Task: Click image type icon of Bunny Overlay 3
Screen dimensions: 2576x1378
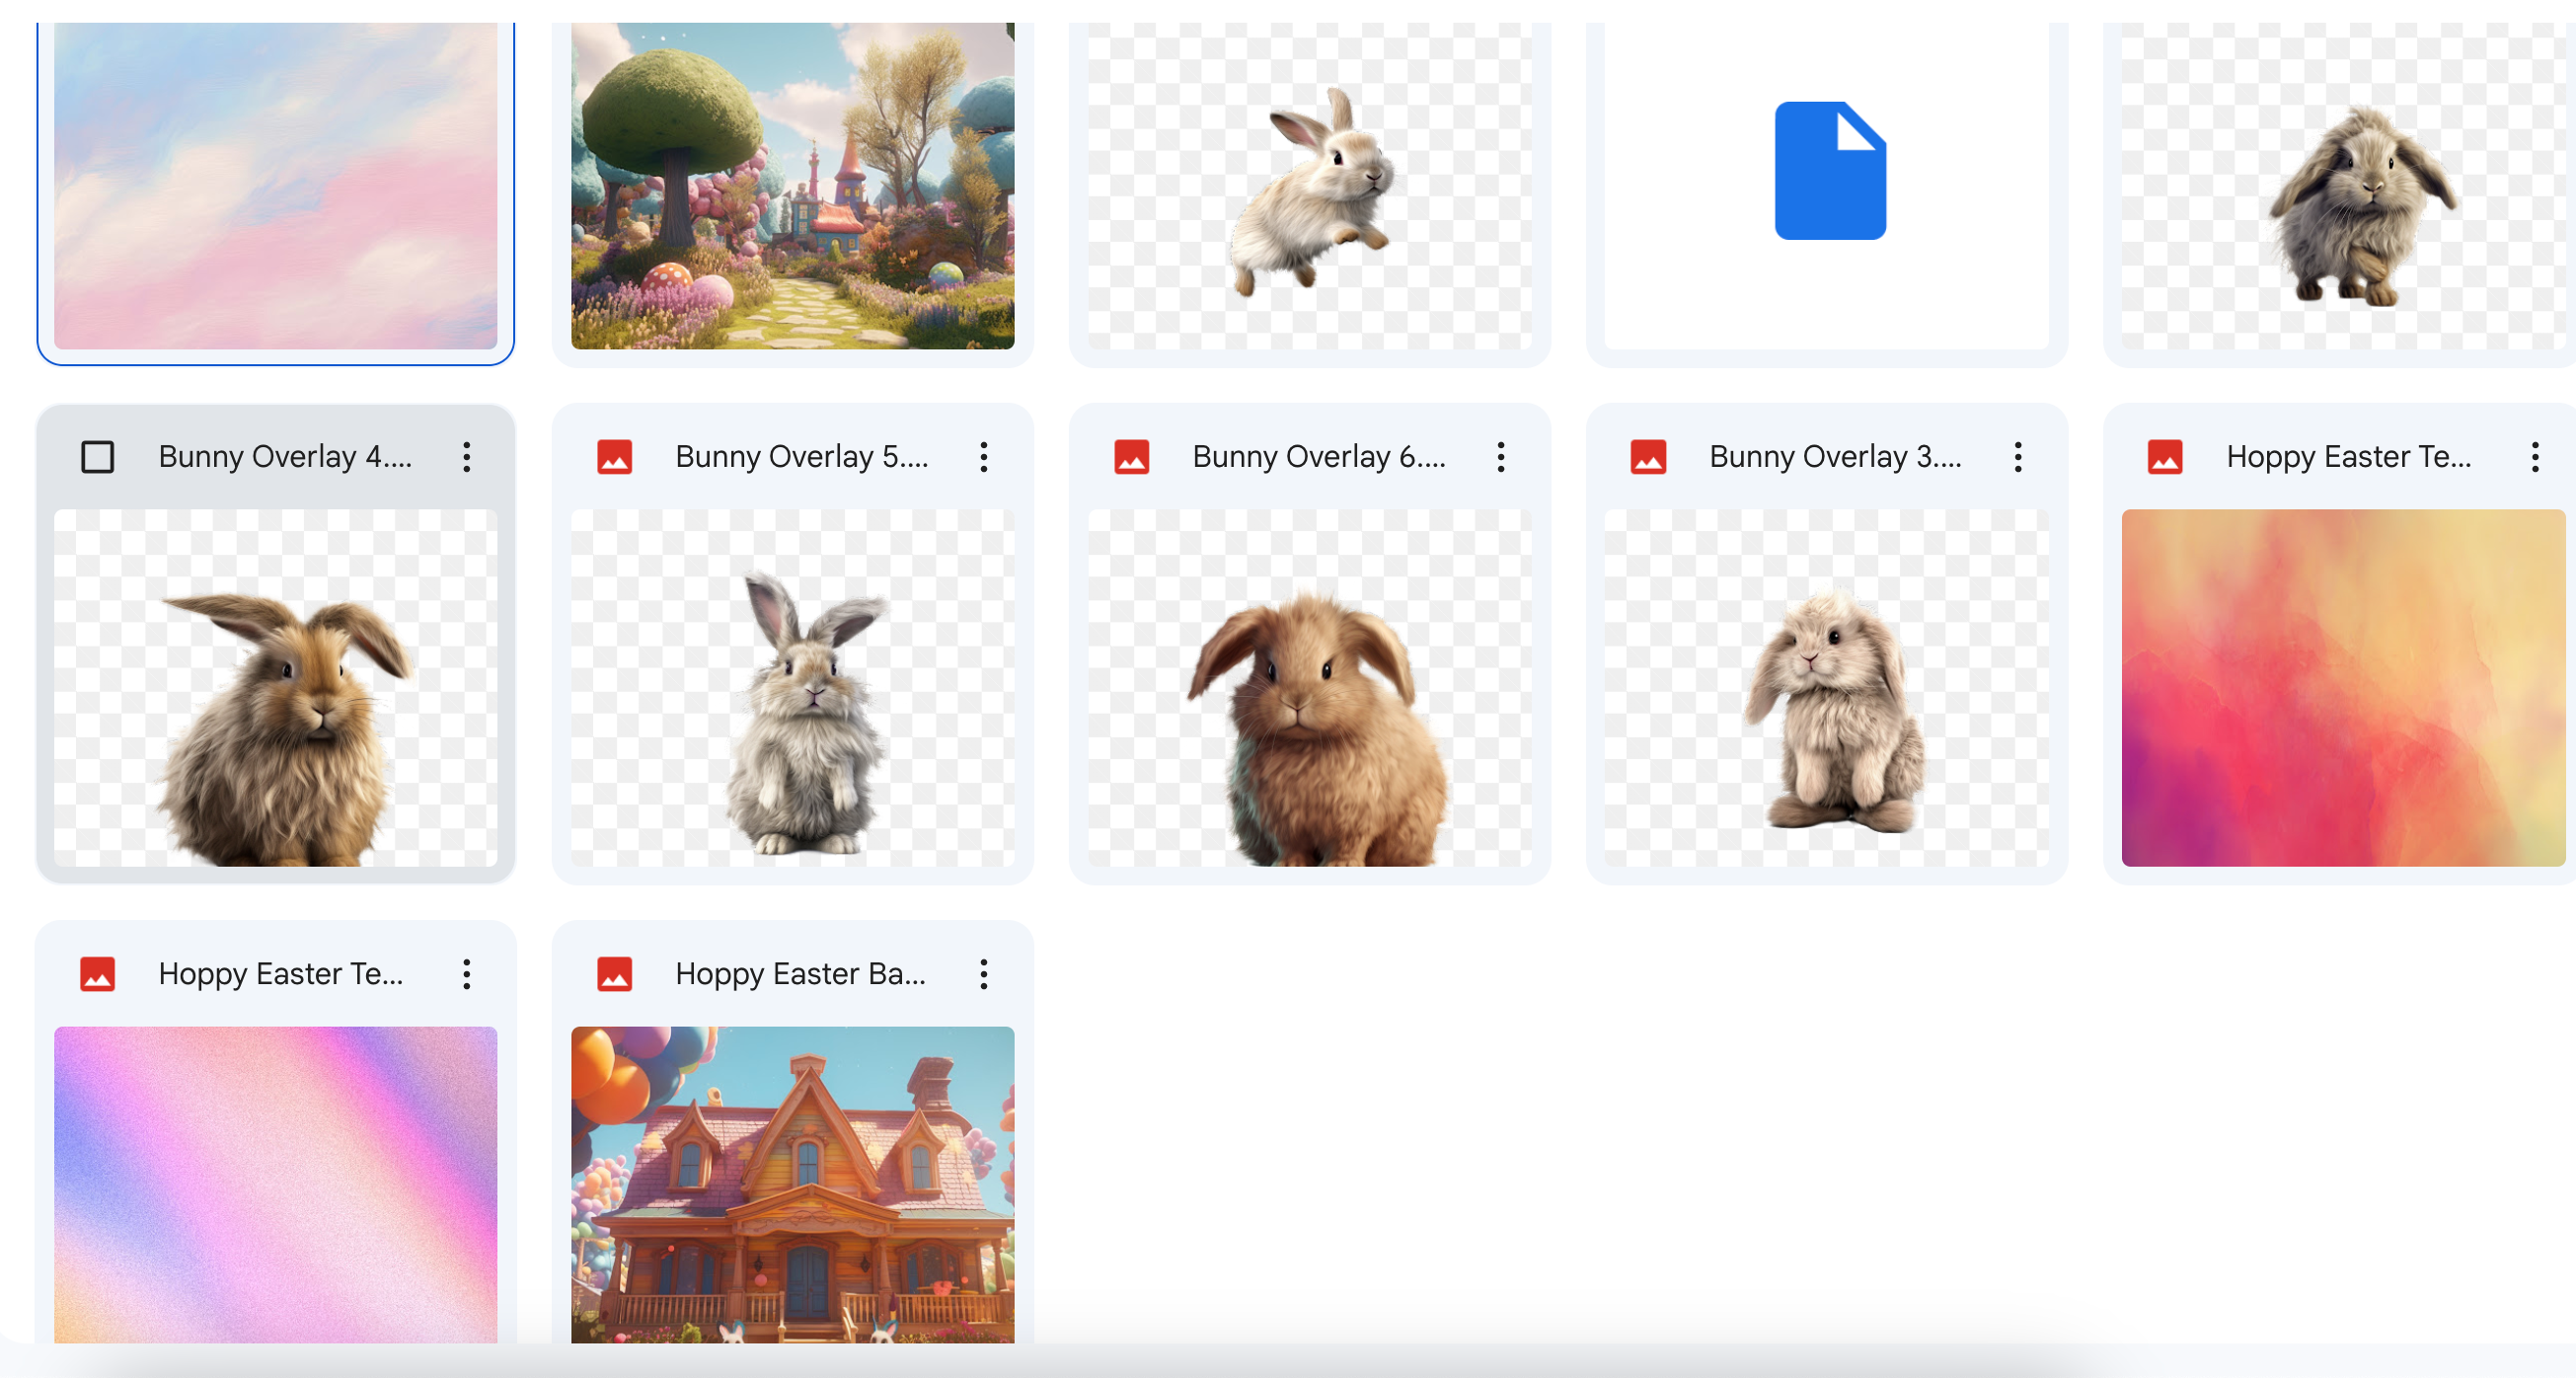Action: click(x=1648, y=457)
